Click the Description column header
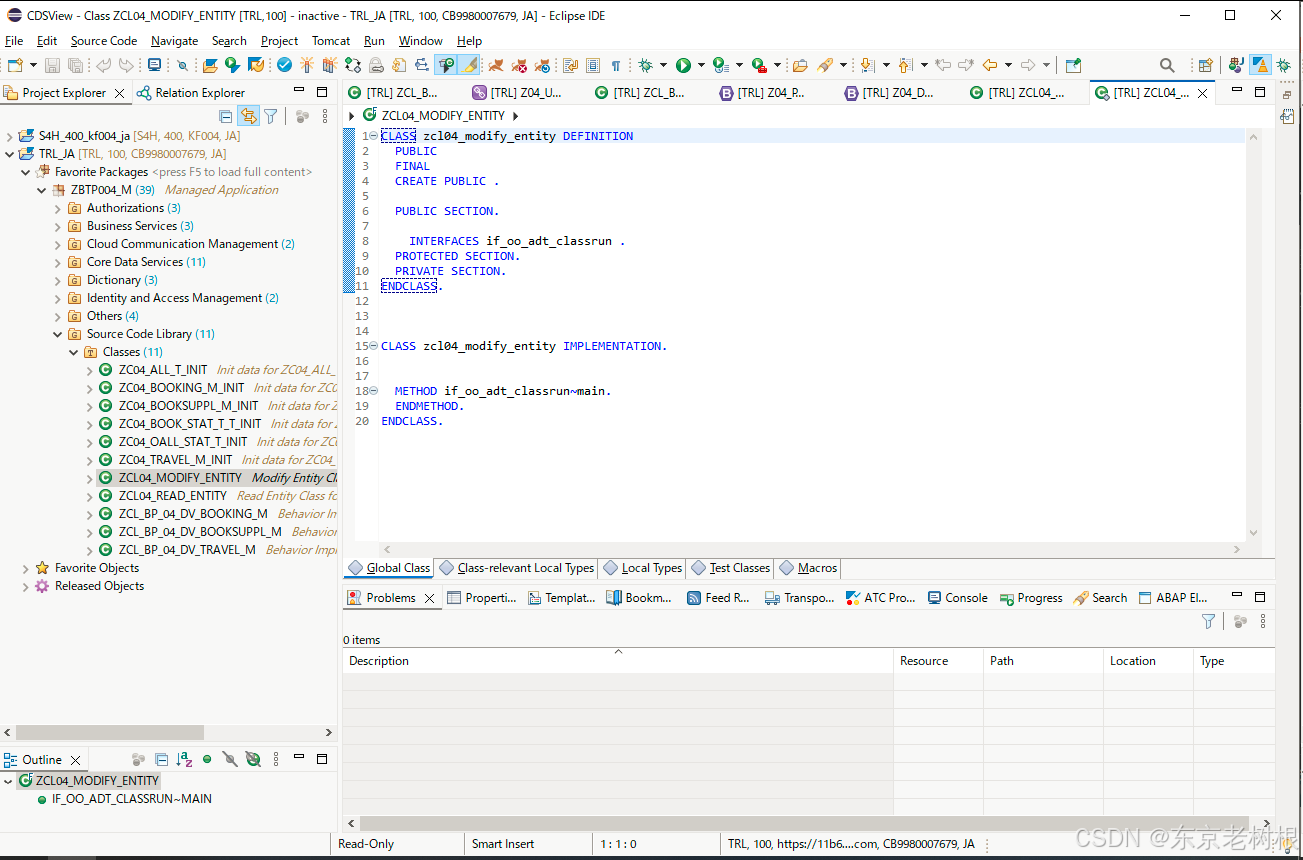This screenshot has height=860, width=1303. [x=618, y=661]
